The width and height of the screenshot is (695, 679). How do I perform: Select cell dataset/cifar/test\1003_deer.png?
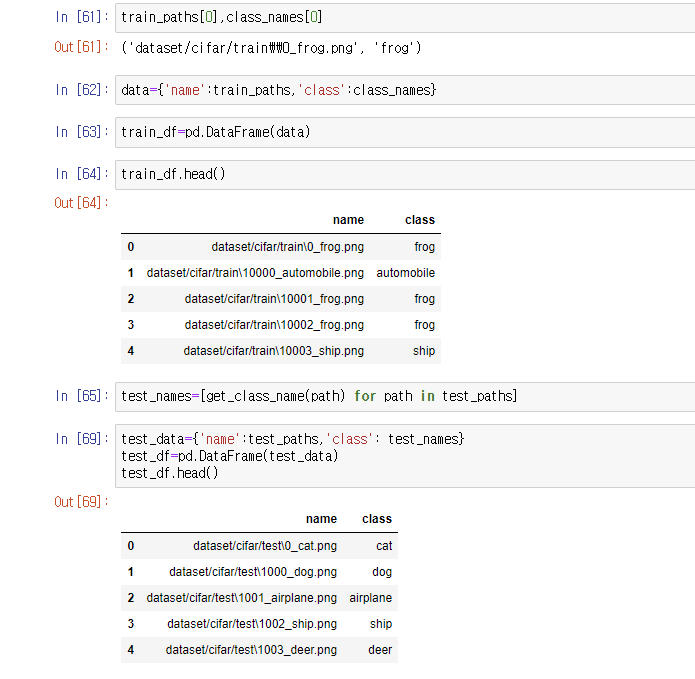coord(251,650)
